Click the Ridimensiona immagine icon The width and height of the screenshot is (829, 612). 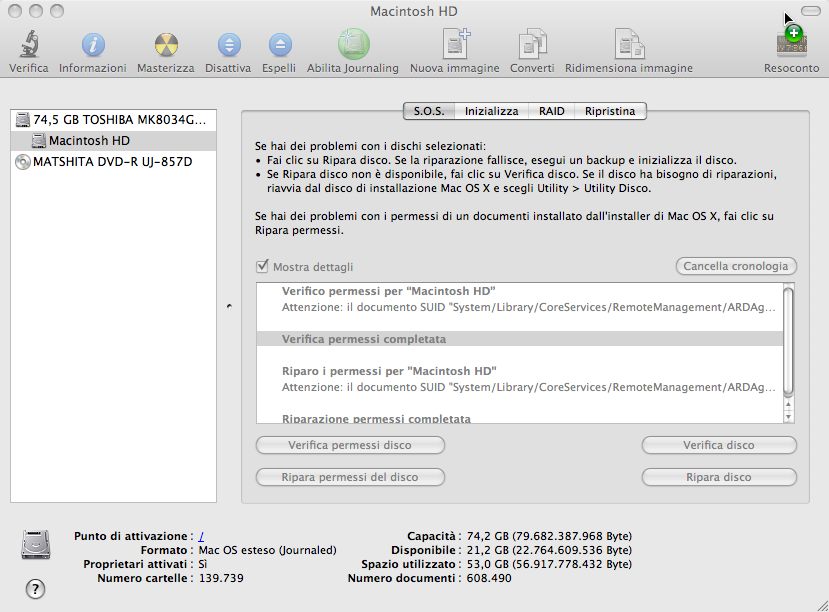629,44
